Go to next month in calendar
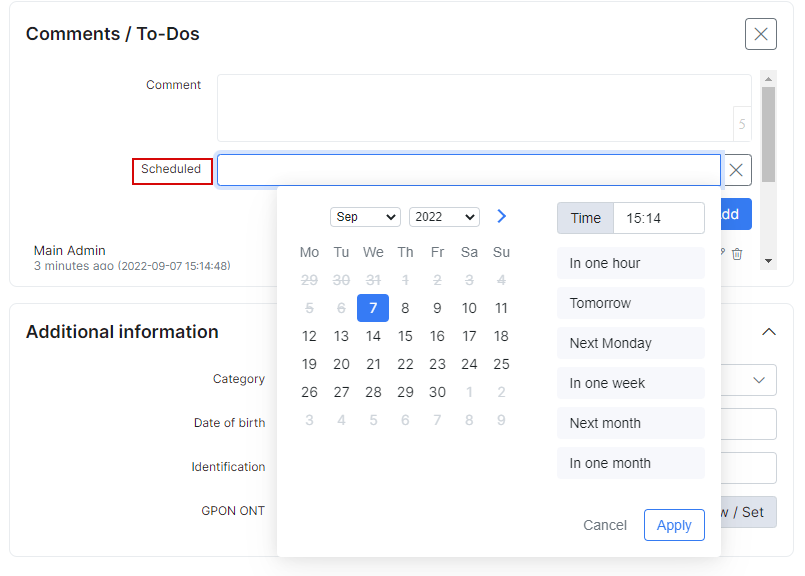Image resolution: width=805 pixels, height=576 pixels. pyautogui.click(x=502, y=216)
